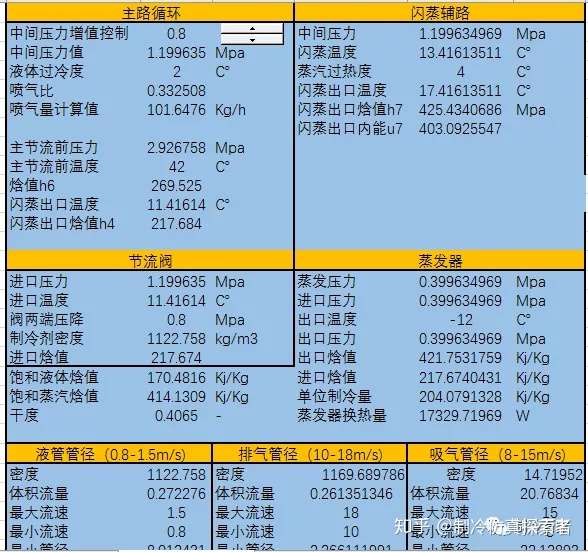Click 闪蒸辅路 中间压力 value 1.199634969
Image resolution: width=588 pixels, height=552 pixels.
(x=460, y=34)
